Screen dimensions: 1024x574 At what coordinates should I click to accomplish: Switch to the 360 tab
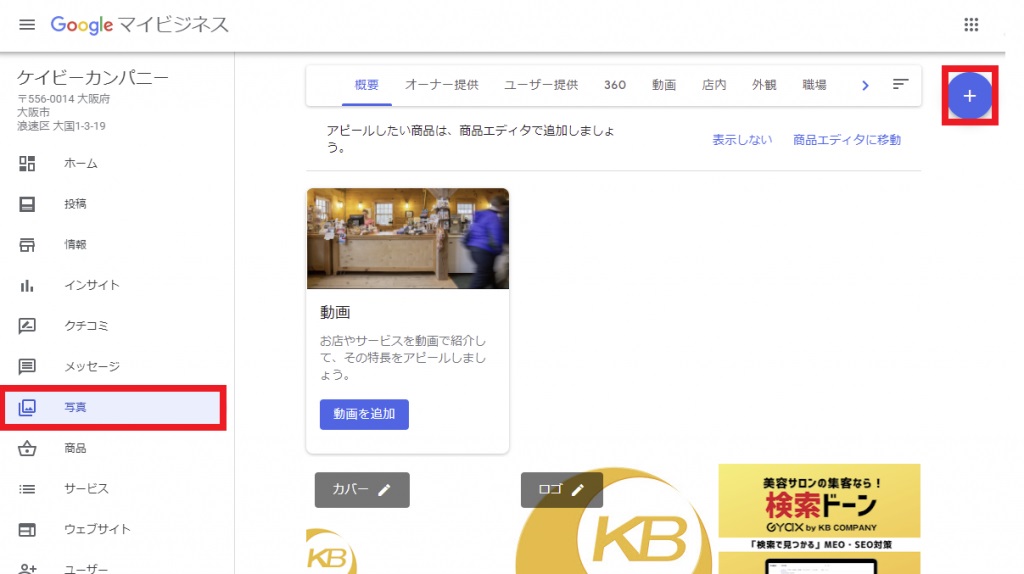[615, 85]
